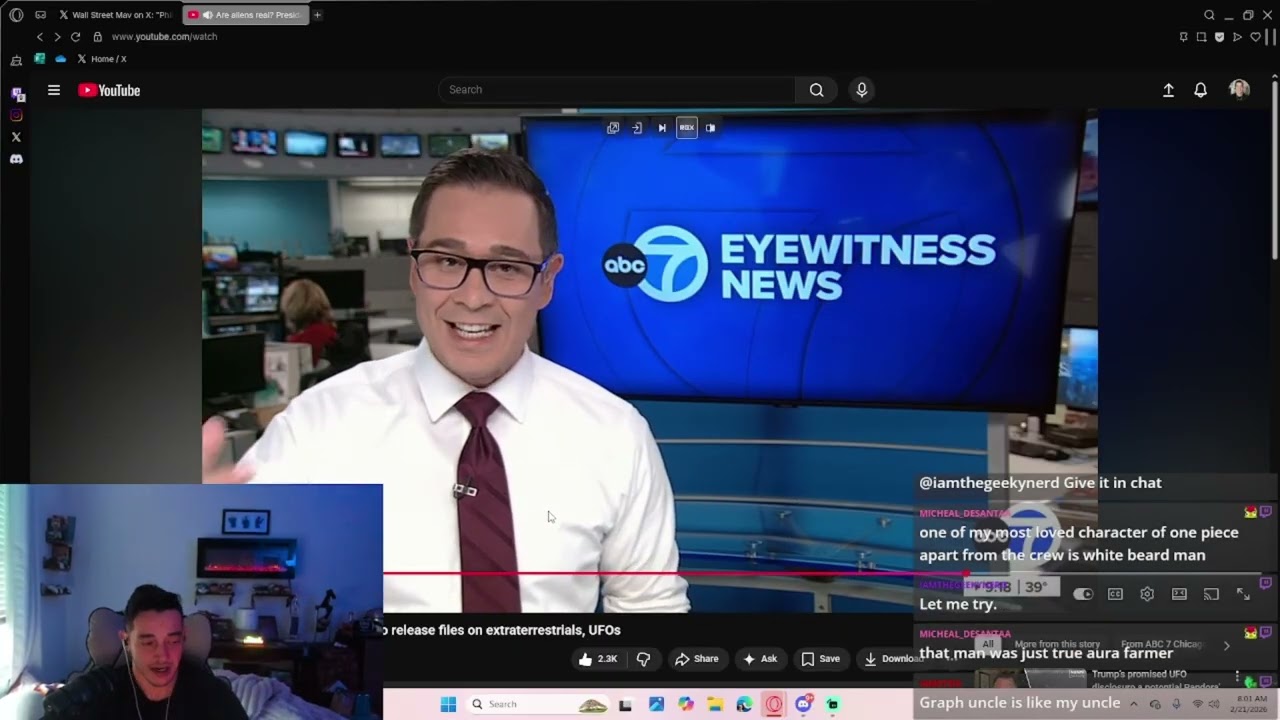Click in the YouTube search field
Viewport: 1280px width, 720px height.
617,90
